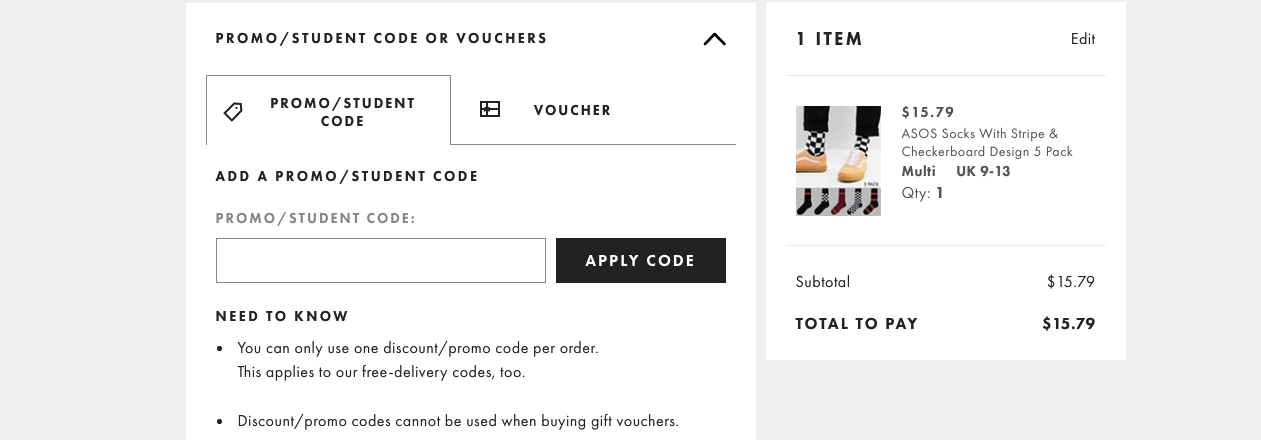1261x440 pixels.
Task: Click the Need To Know heading
Action: [x=282, y=316]
